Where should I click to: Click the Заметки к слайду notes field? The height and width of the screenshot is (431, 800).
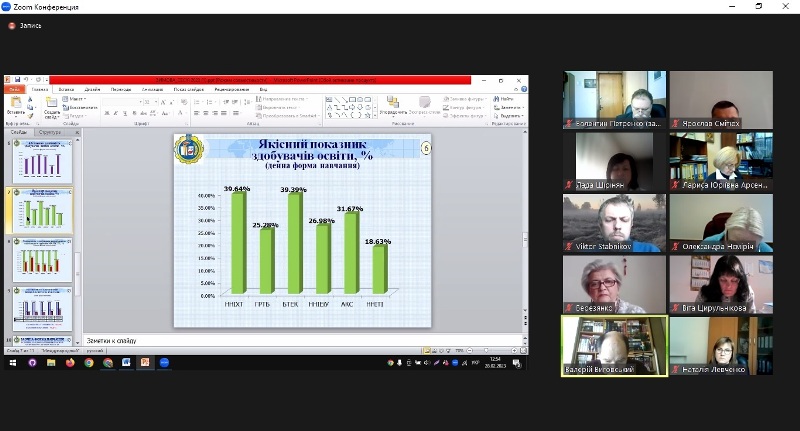(x=302, y=341)
